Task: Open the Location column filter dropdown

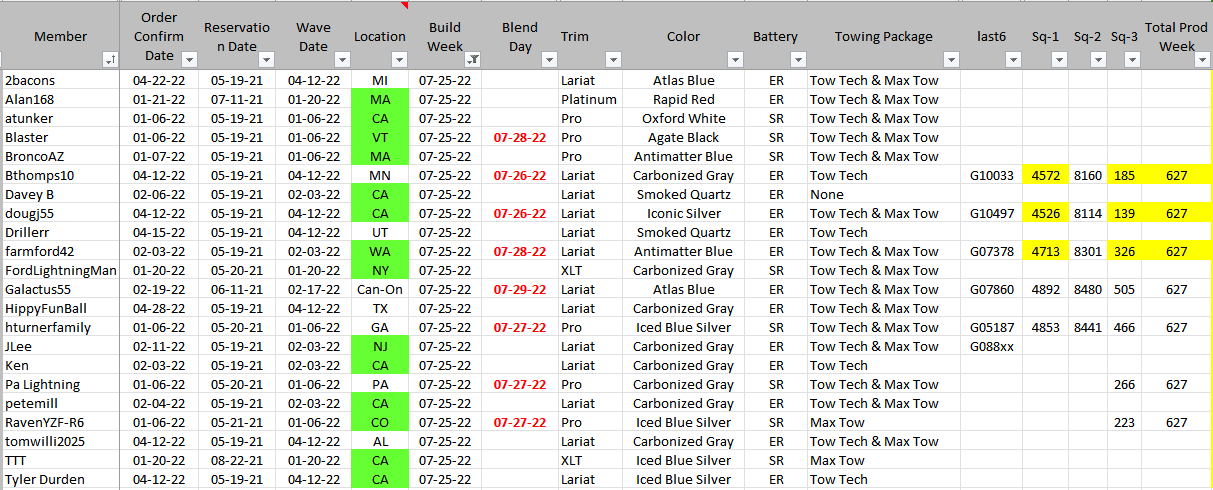Action: click(x=399, y=60)
